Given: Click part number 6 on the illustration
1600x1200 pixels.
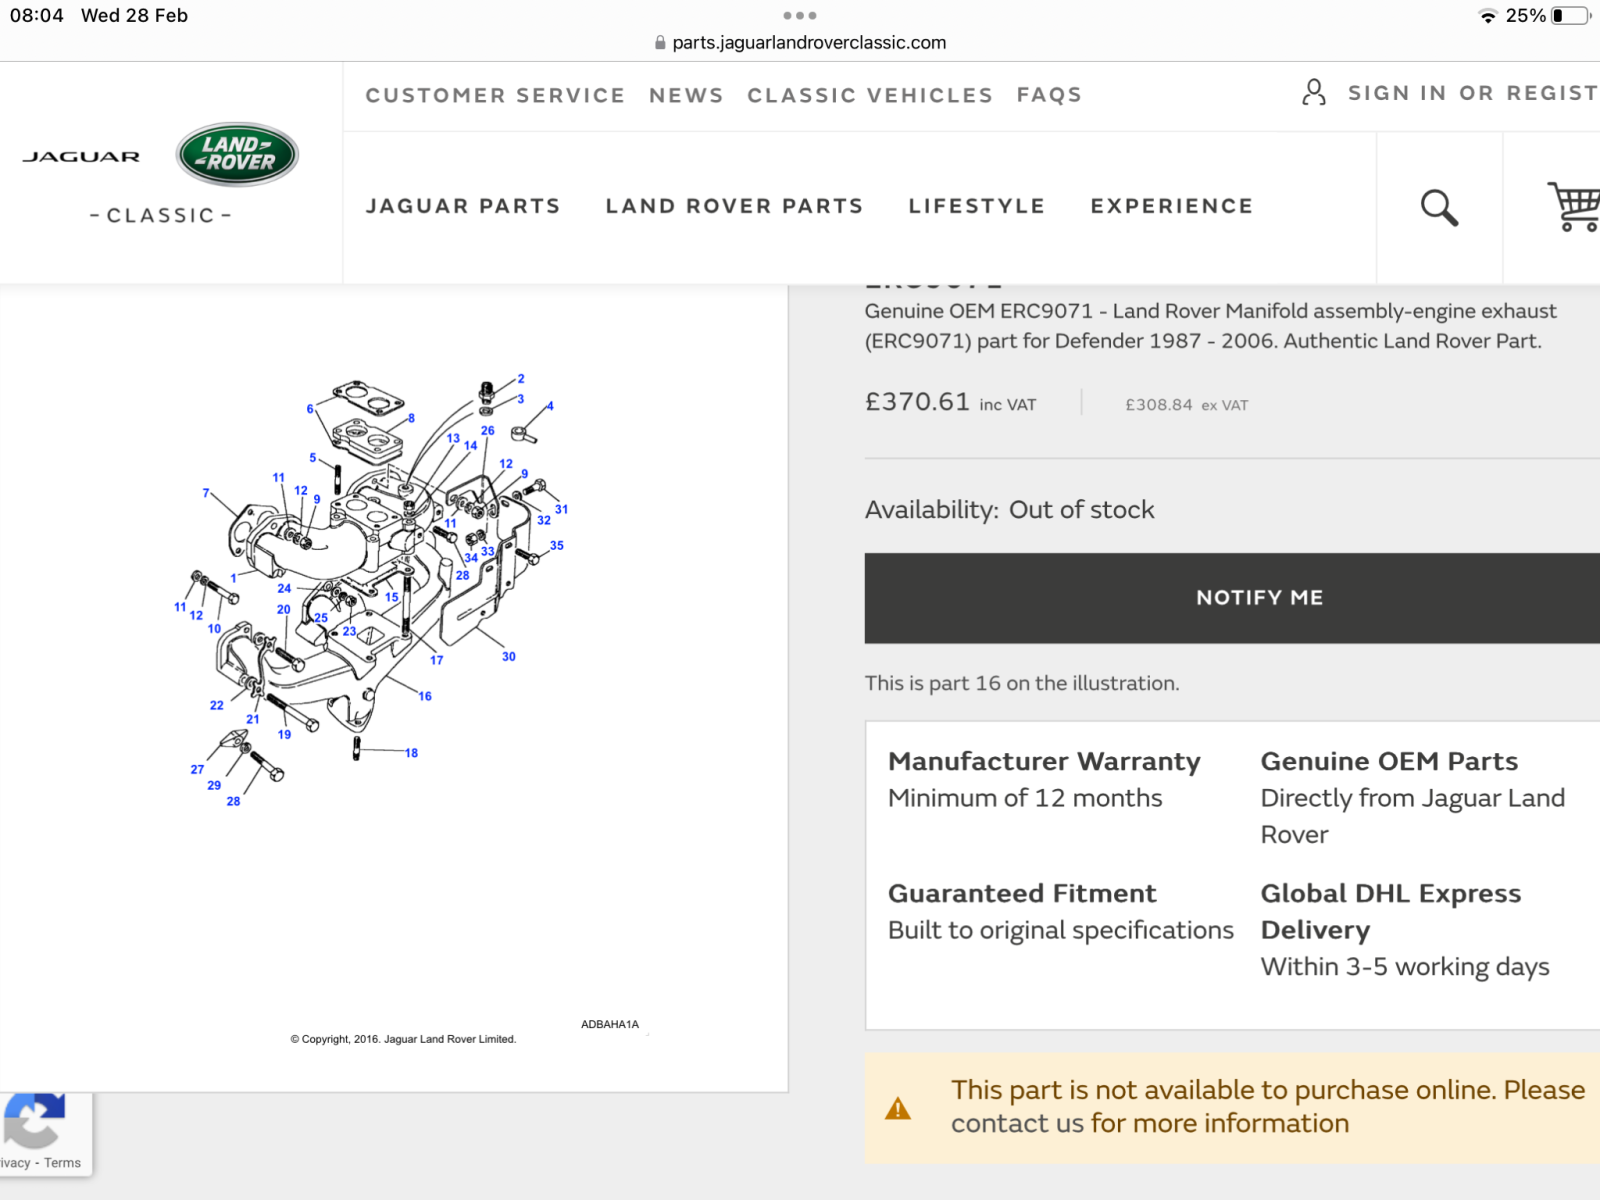Looking at the screenshot, I should click(x=310, y=409).
